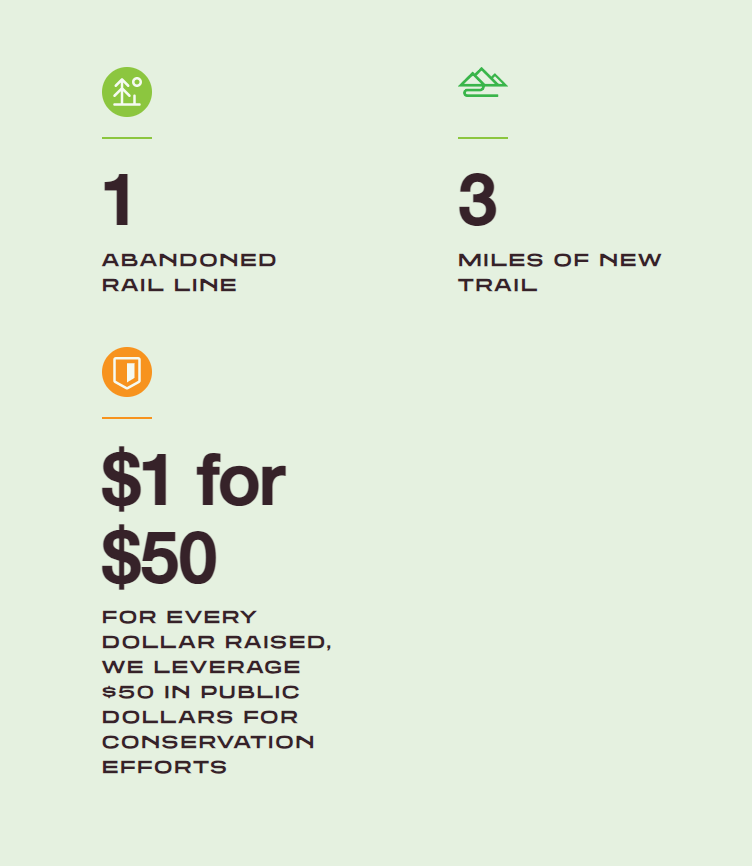Screen dimensions: 752x866
Task: Click the green tree and sun icon
Action: [x=127, y=92]
